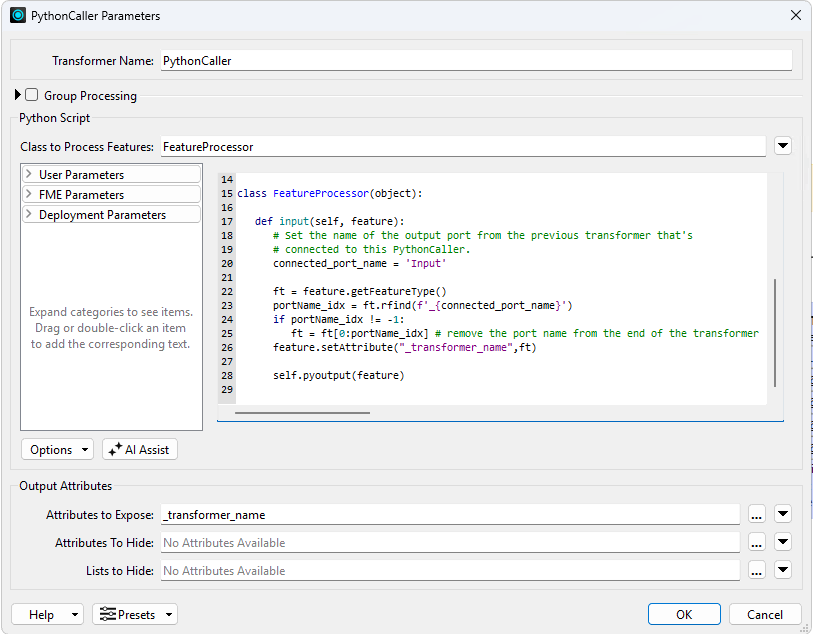Viewport: 813px width, 634px height.
Task: Close the PythonCaller Parameters dialog
Action: coord(795,16)
